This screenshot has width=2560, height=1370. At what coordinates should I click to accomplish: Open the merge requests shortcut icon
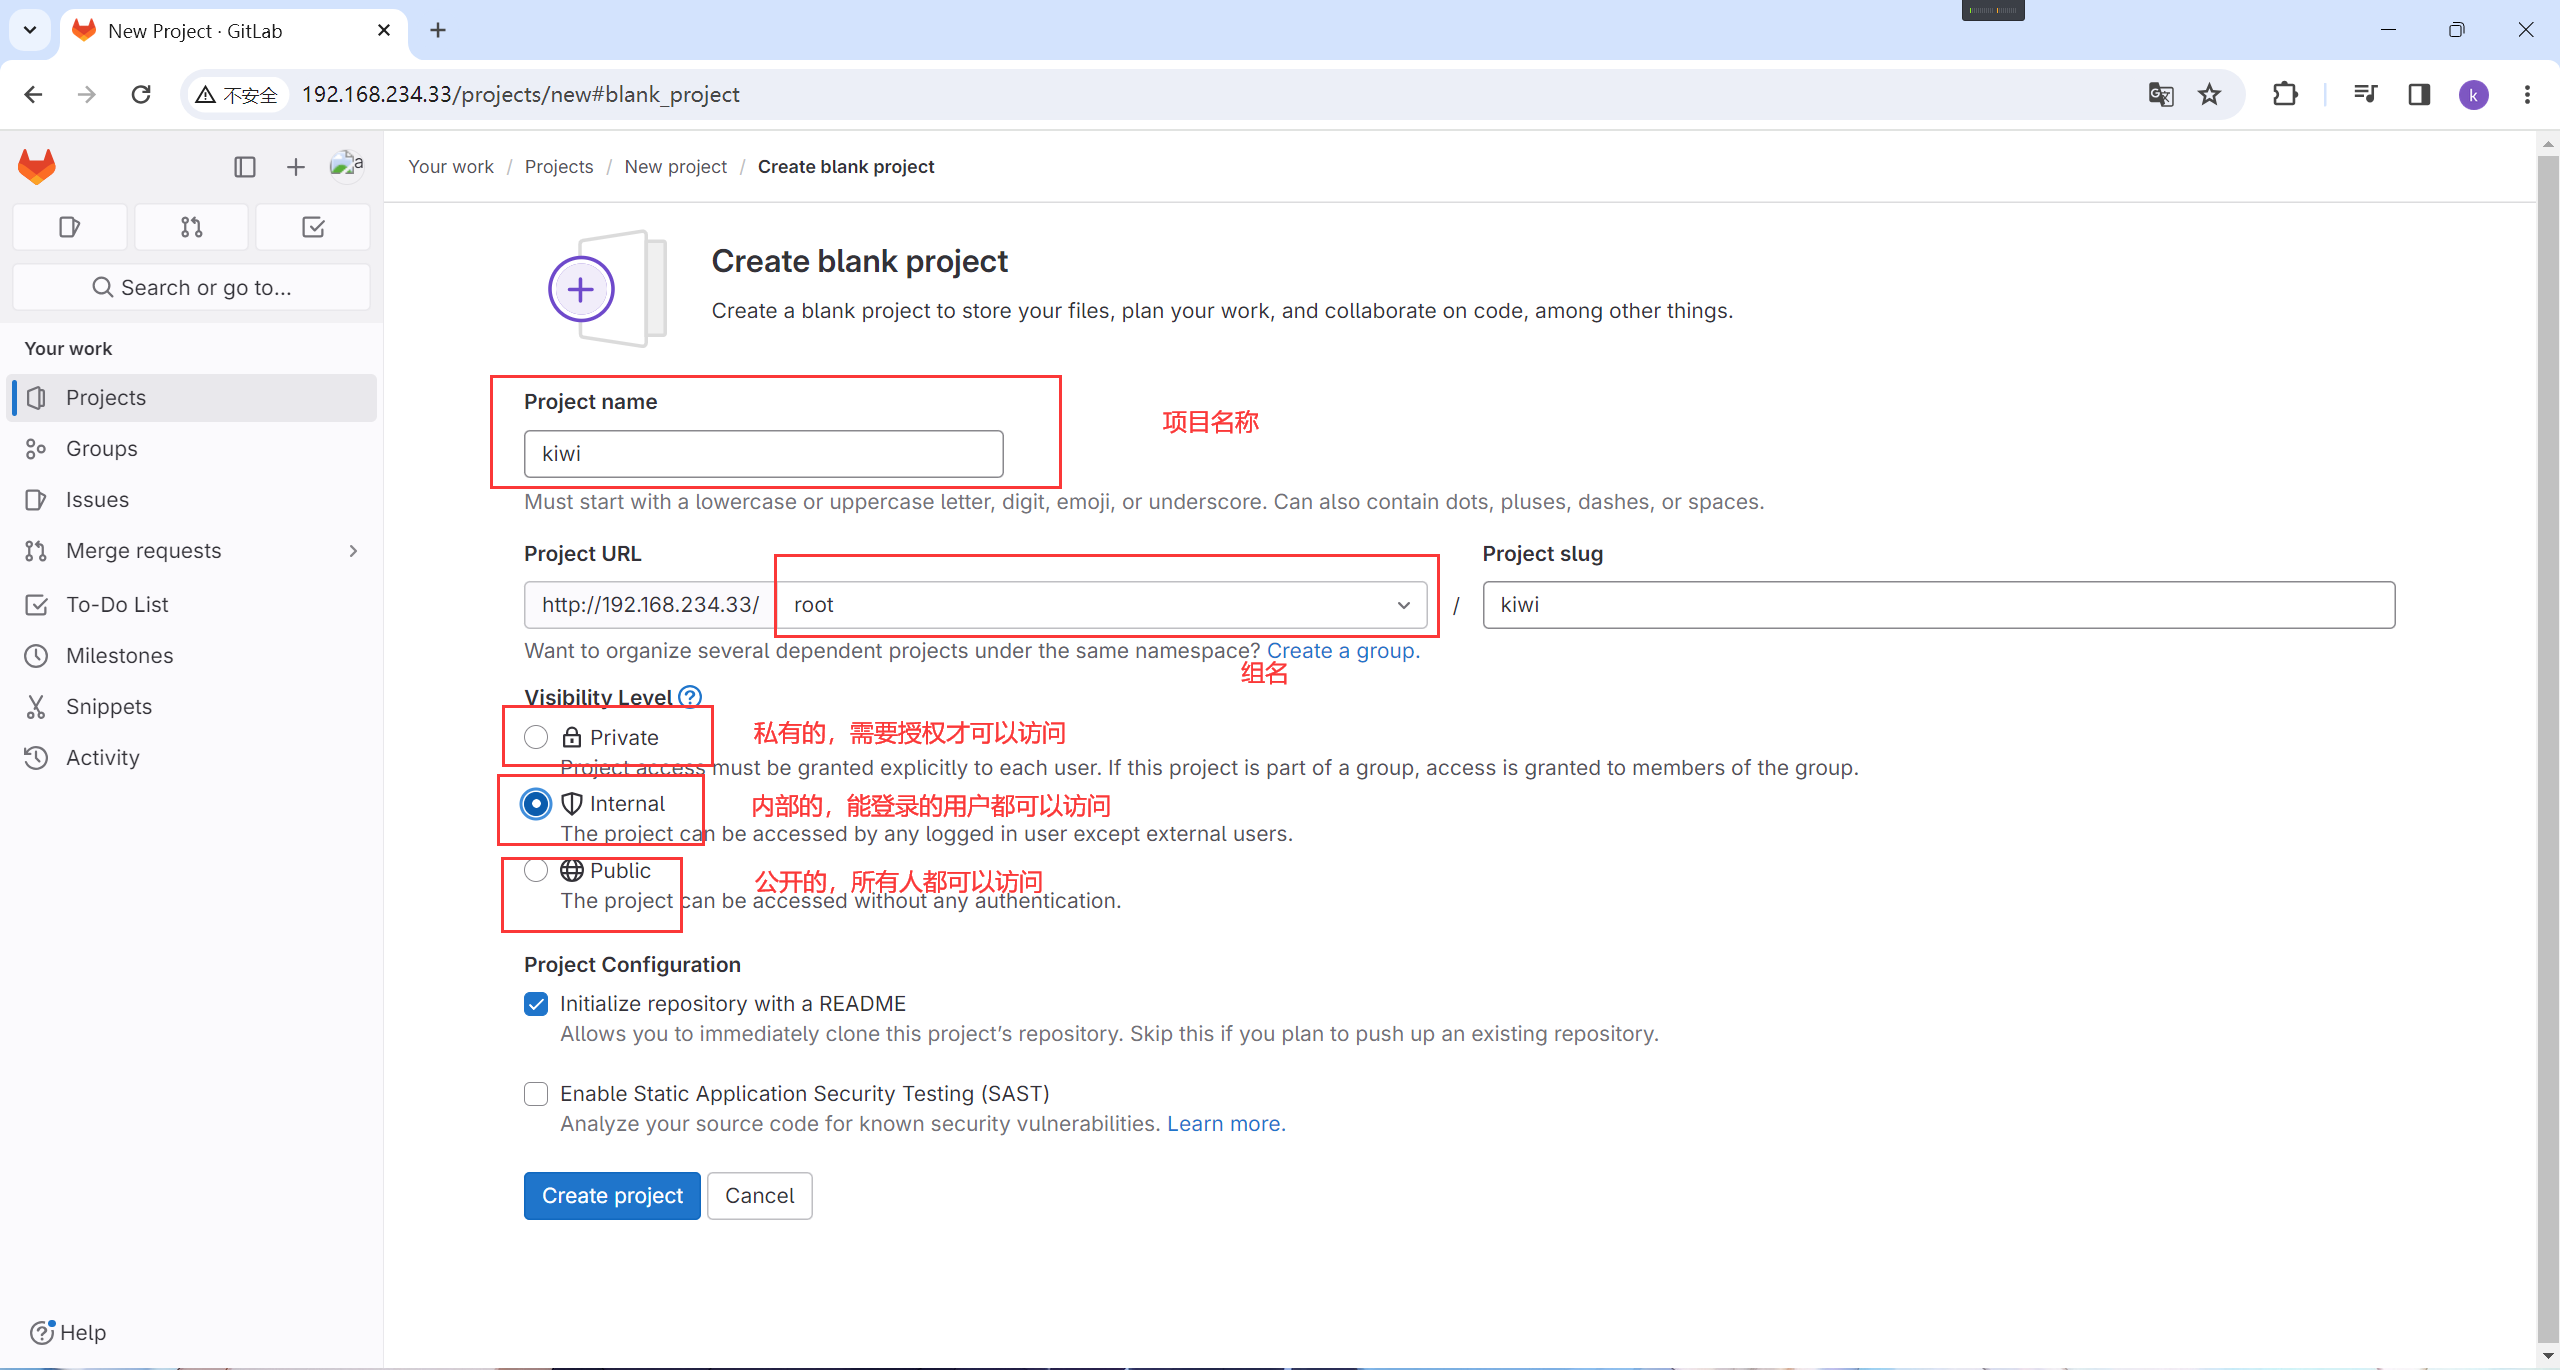(191, 227)
